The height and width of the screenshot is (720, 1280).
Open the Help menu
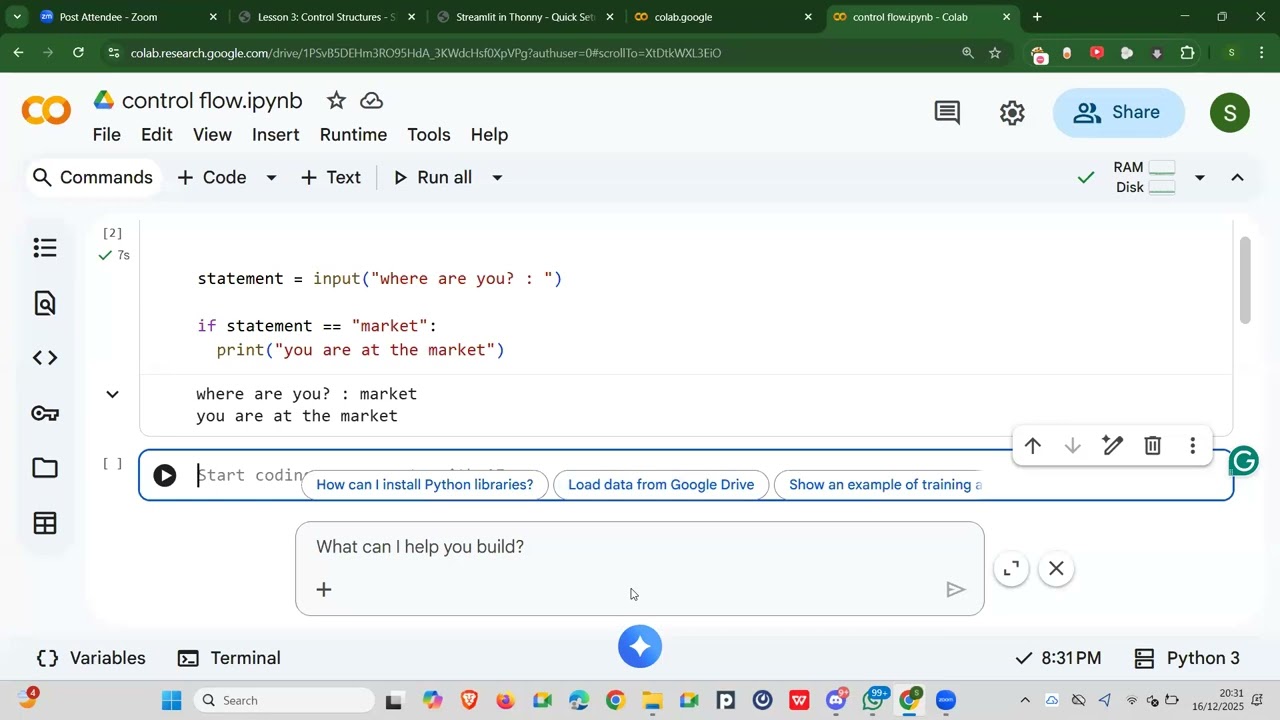(x=490, y=134)
